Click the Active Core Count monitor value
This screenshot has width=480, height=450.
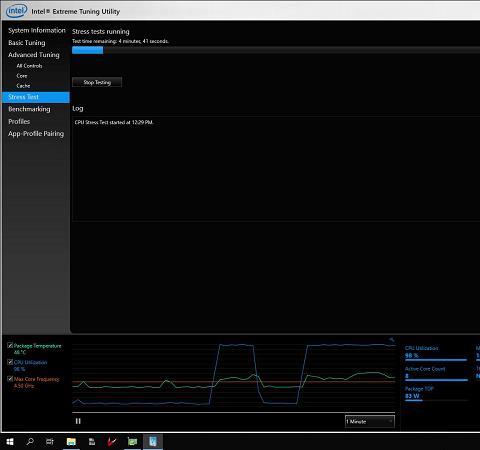(407, 376)
